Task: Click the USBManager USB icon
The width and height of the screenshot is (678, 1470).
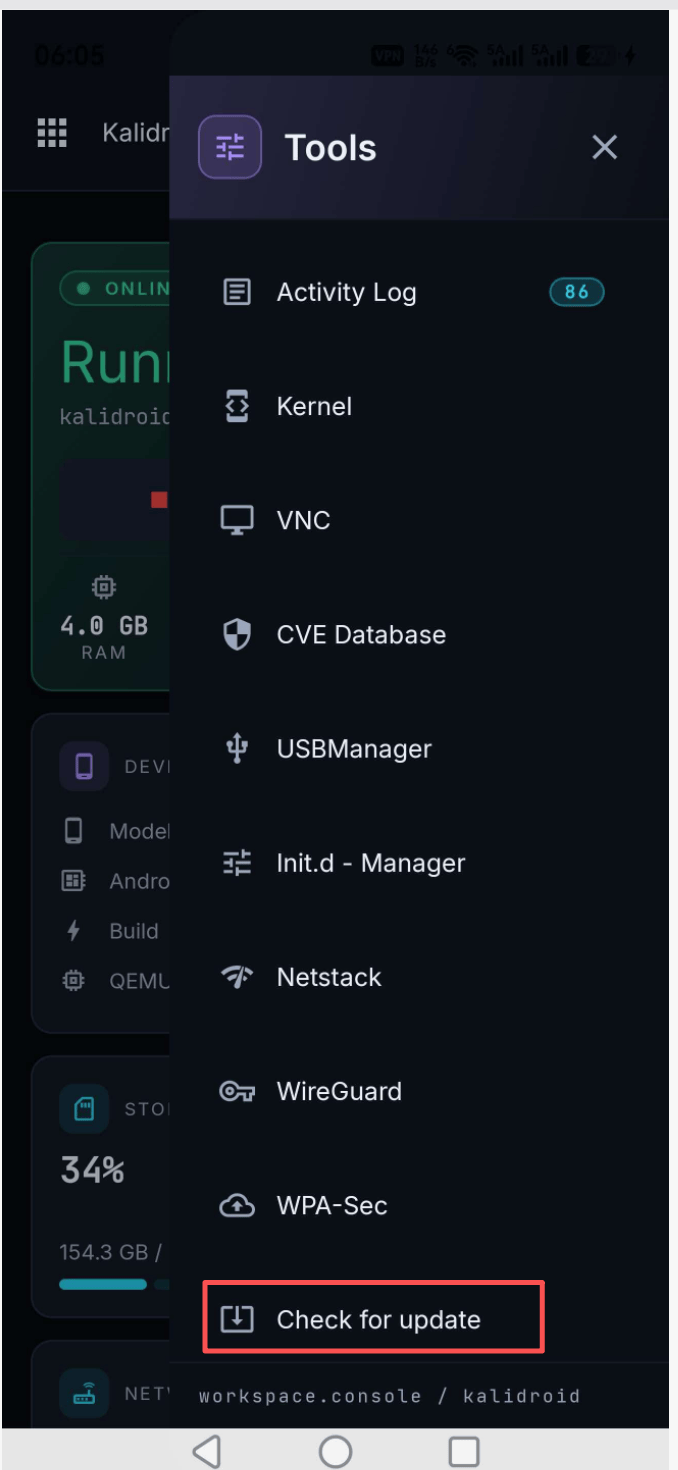Action: point(237,748)
